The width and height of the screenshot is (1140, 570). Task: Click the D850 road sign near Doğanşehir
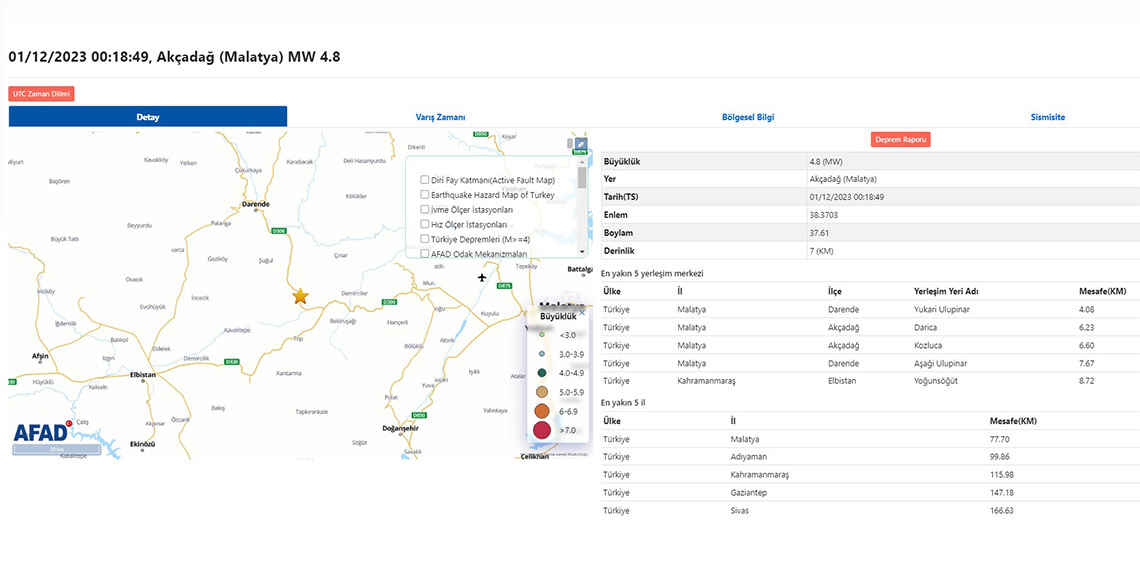pos(419,415)
